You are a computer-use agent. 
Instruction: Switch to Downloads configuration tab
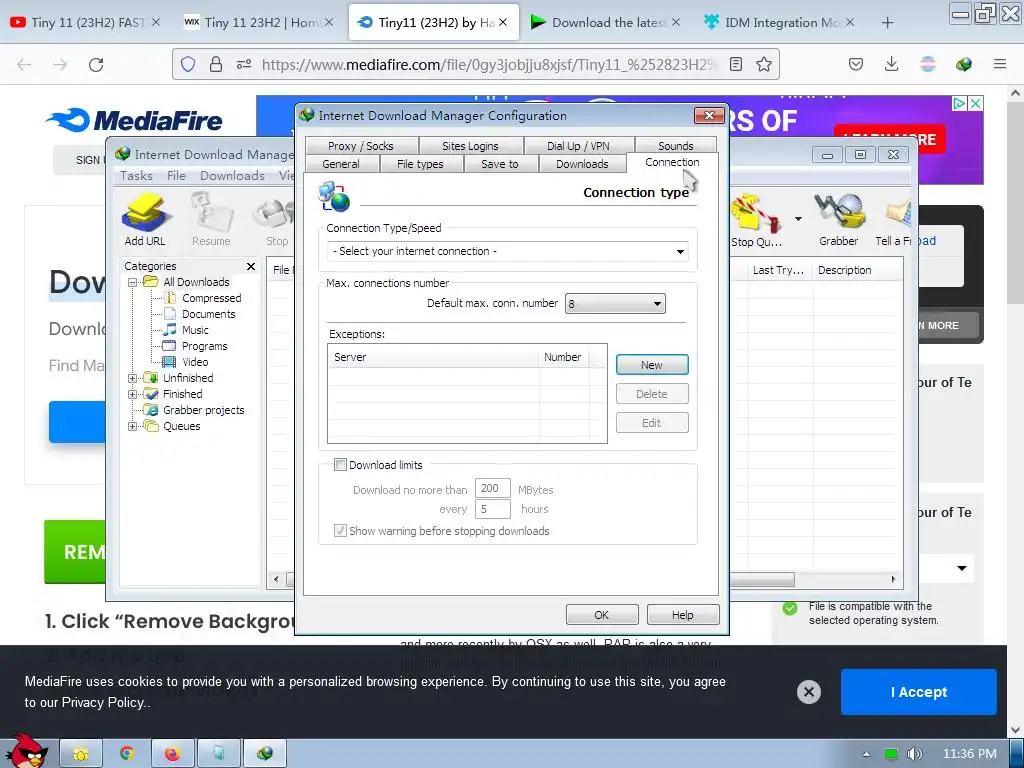pos(582,164)
